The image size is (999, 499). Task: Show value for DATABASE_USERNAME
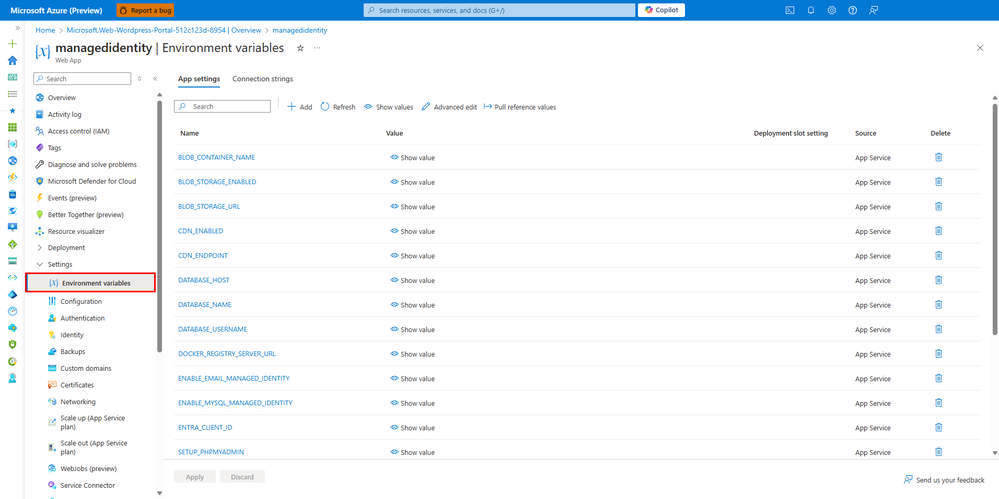click(x=413, y=329)
